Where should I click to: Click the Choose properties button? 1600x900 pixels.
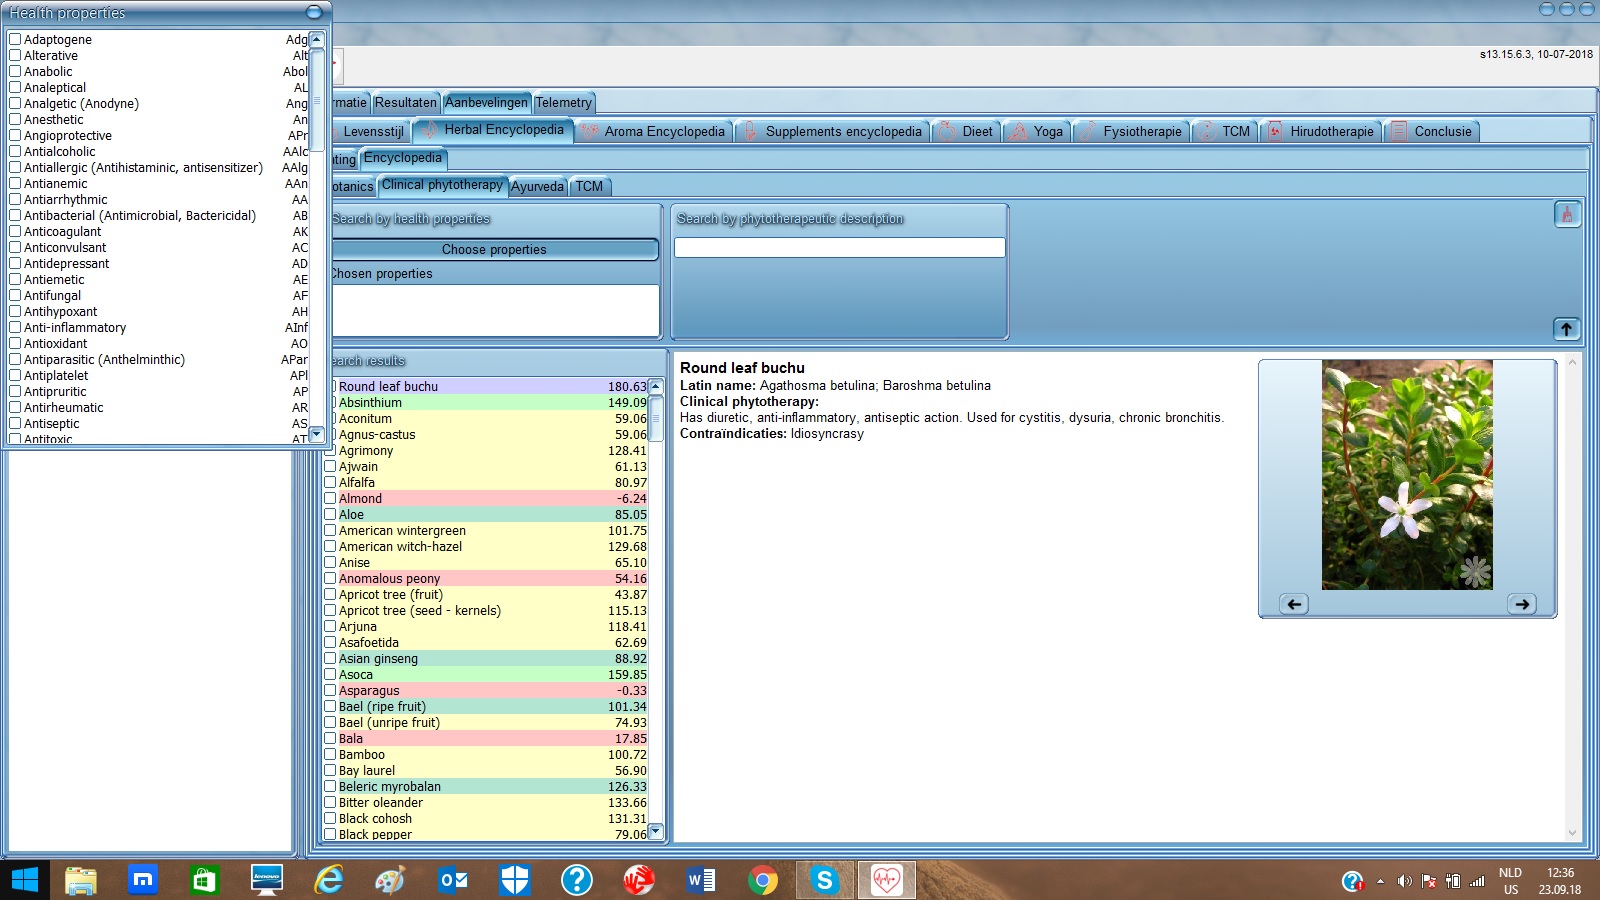tap(494, 249)
